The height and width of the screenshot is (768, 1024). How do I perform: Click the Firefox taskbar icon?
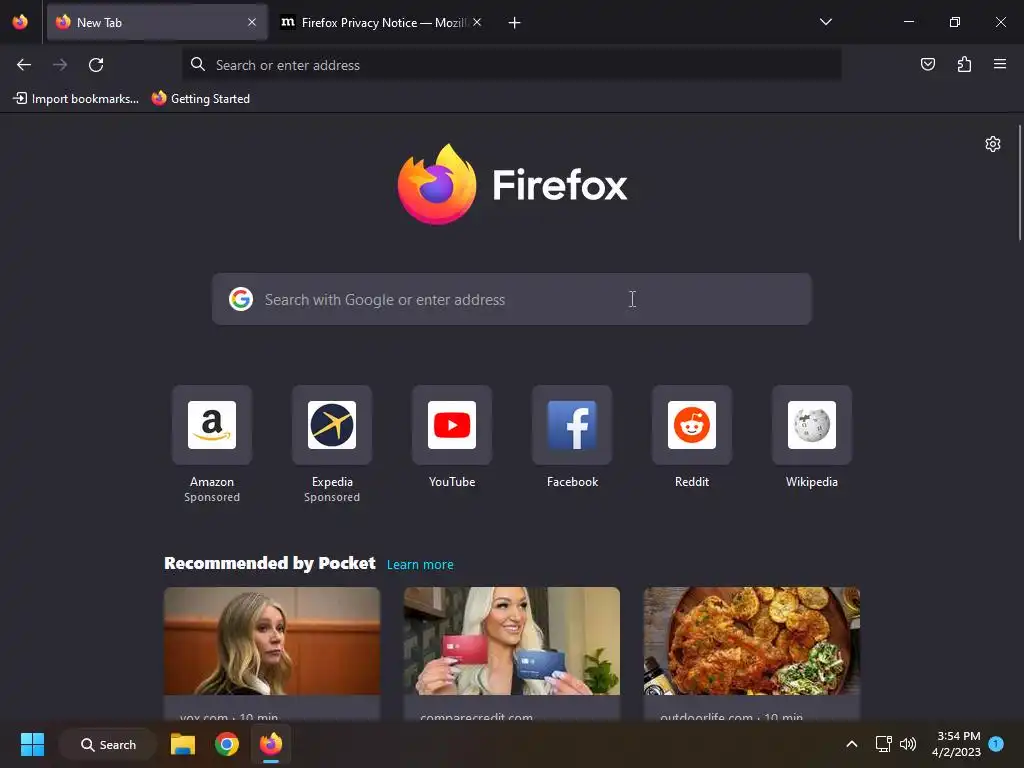[x=271, y=744]
